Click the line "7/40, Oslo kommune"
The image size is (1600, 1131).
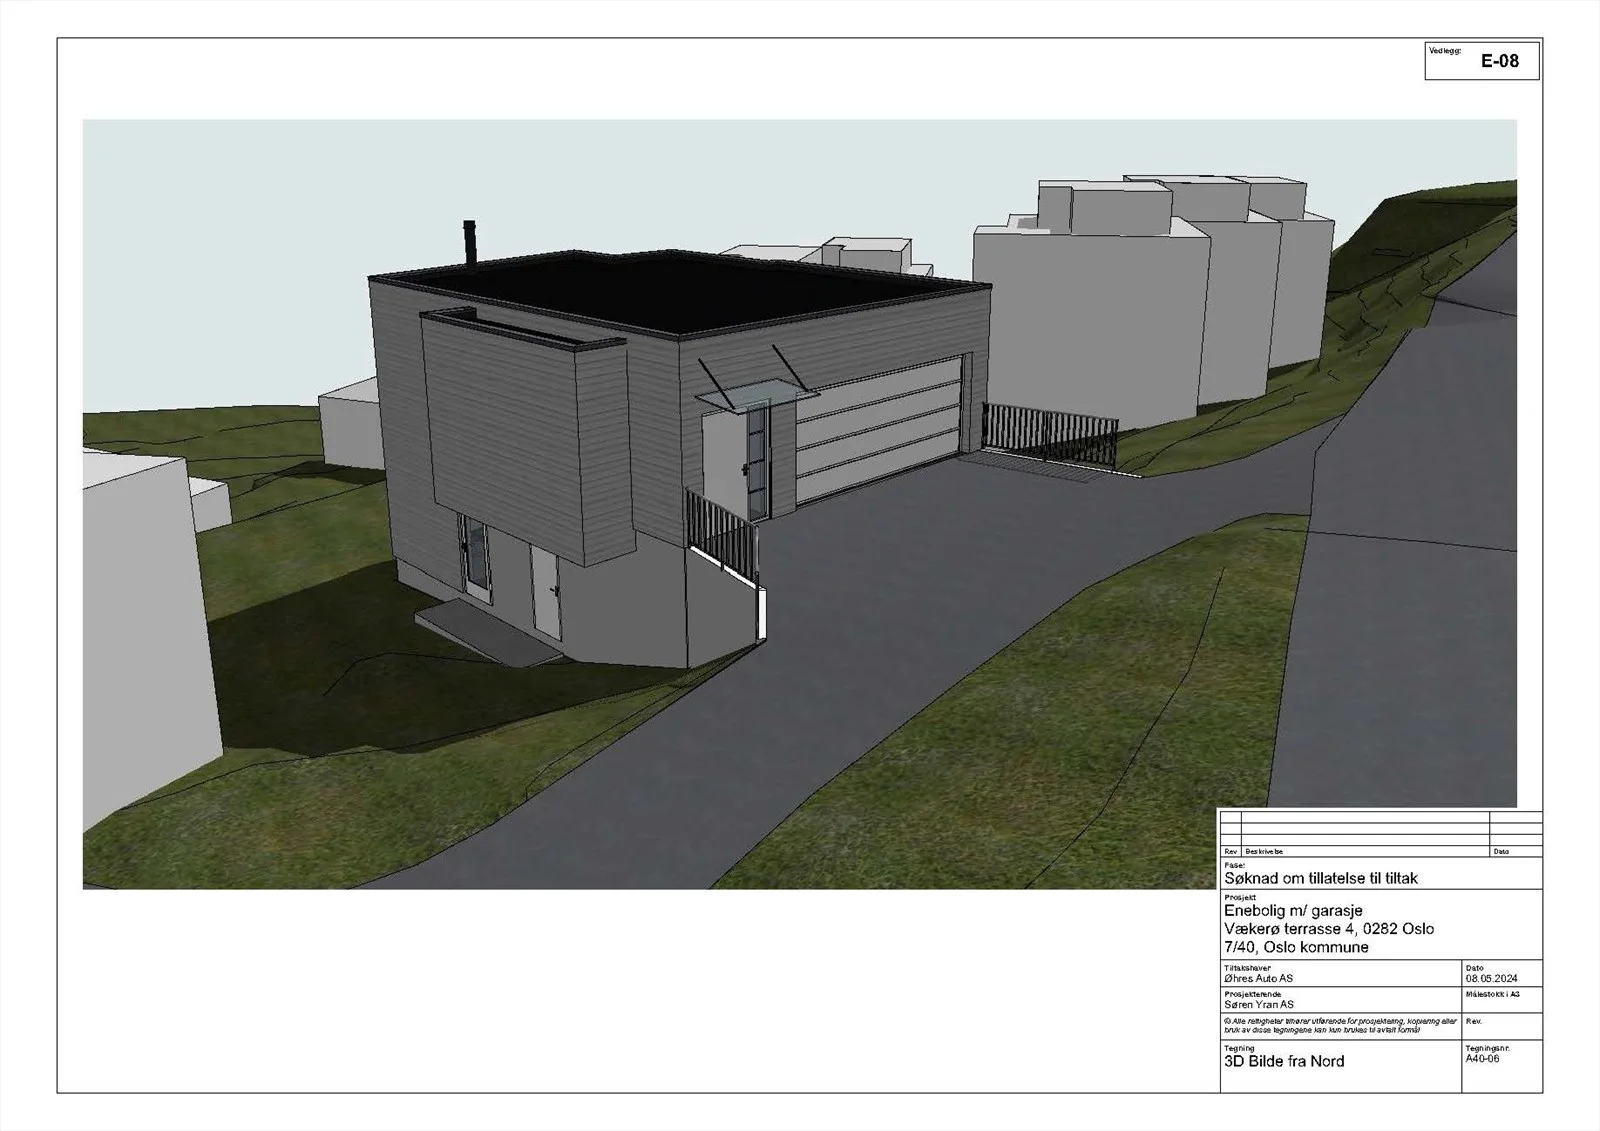pos(1296,947)
